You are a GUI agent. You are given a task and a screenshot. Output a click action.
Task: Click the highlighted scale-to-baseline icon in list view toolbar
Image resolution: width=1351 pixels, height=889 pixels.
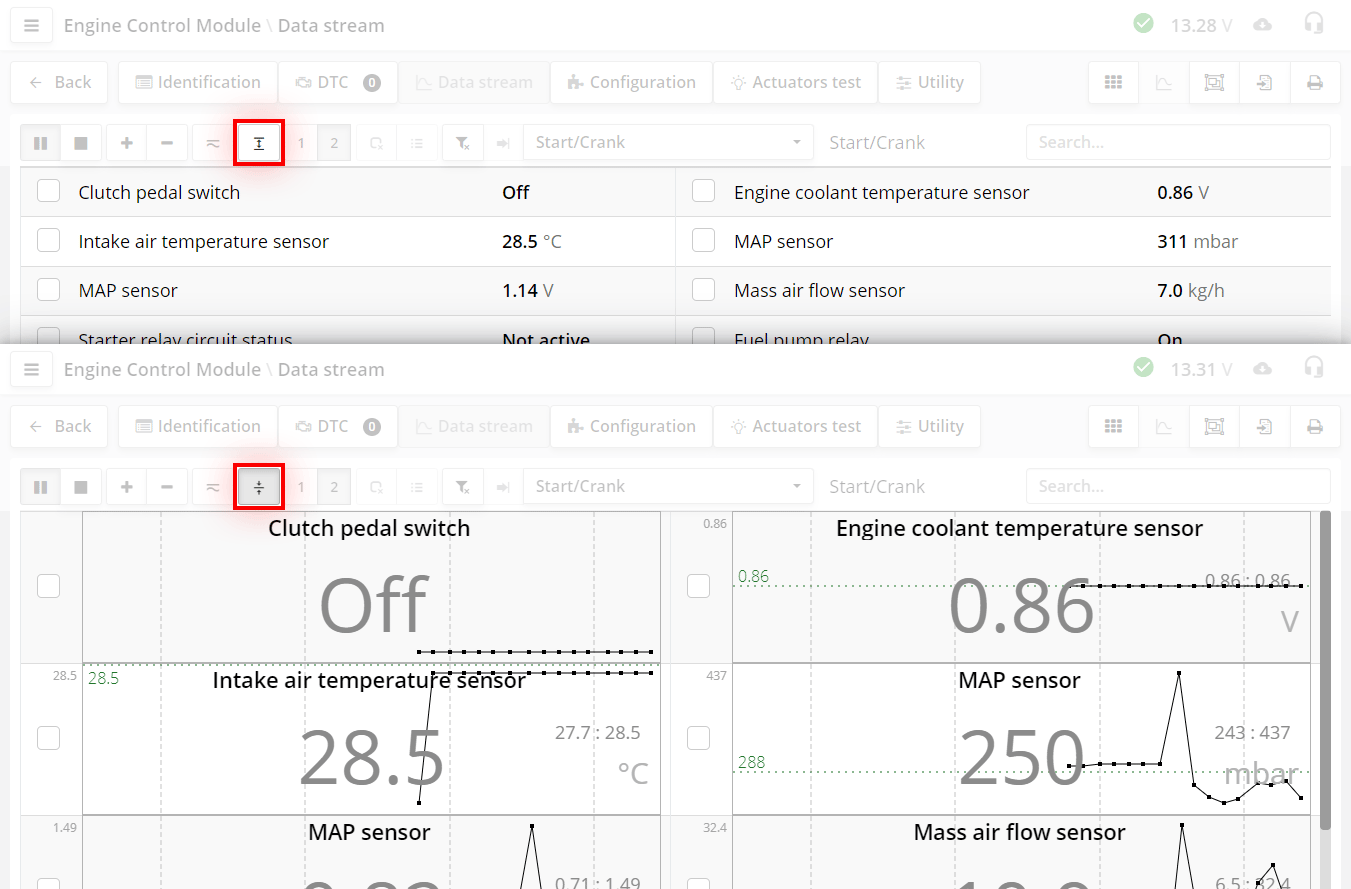pyautogui.click(x=259, y=143)
